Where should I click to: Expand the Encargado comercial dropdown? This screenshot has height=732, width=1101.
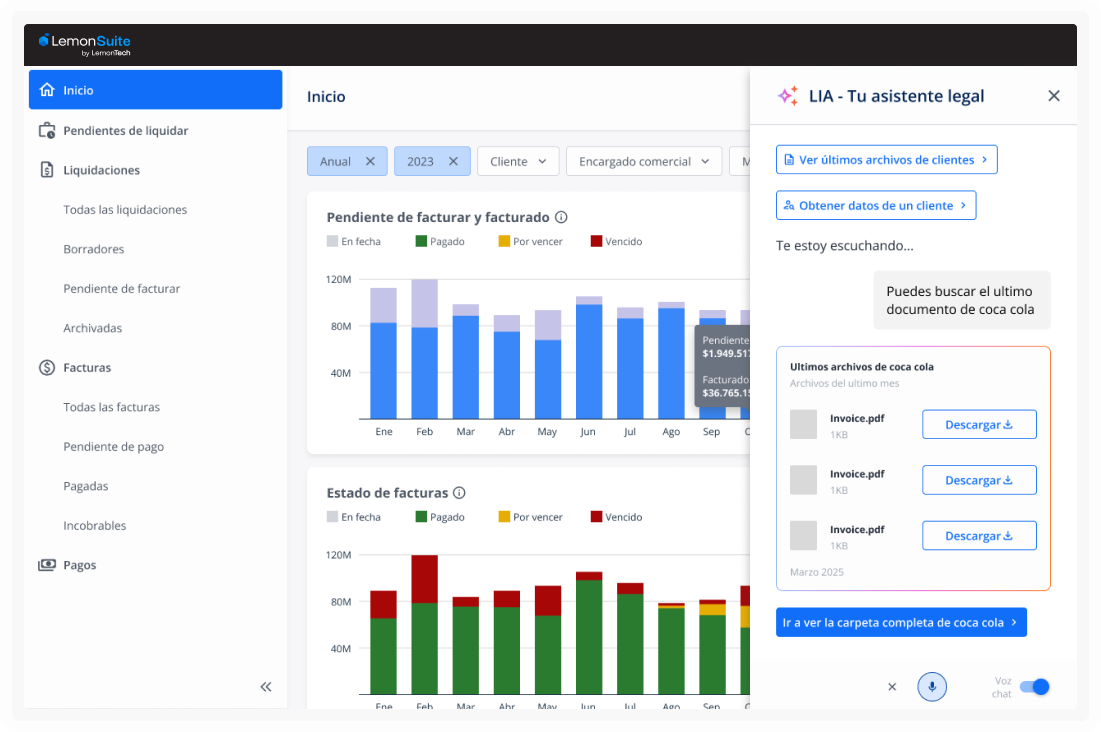(x=643, y=161)
